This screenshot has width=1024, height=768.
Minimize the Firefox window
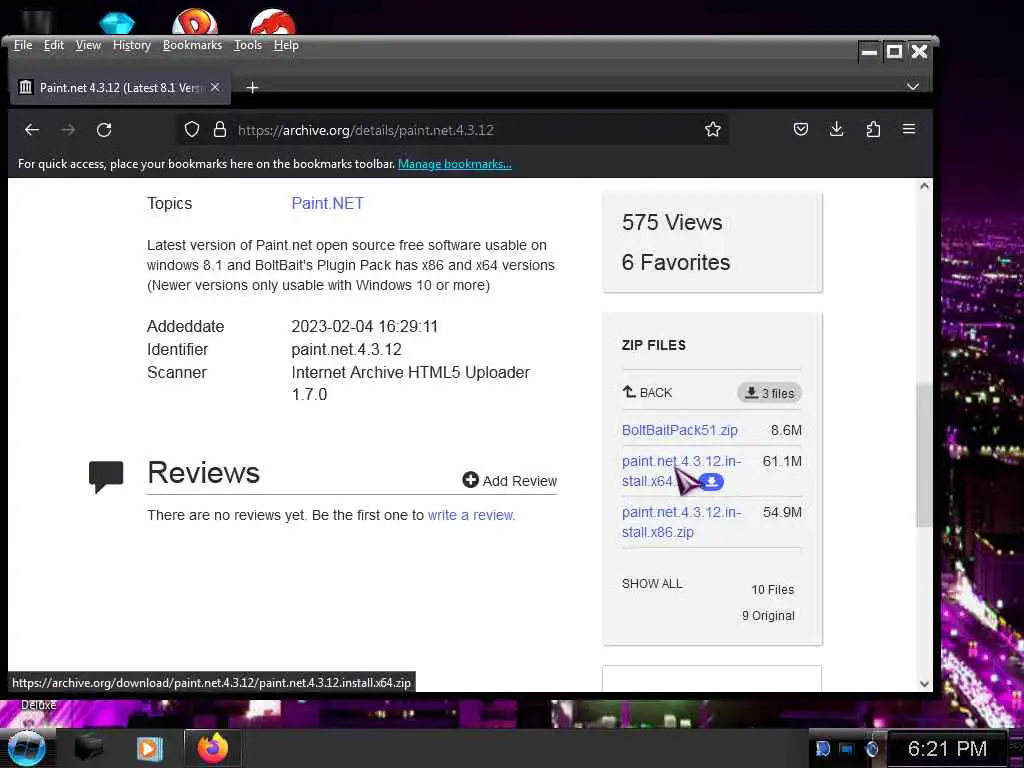click(x=869, y=51)
